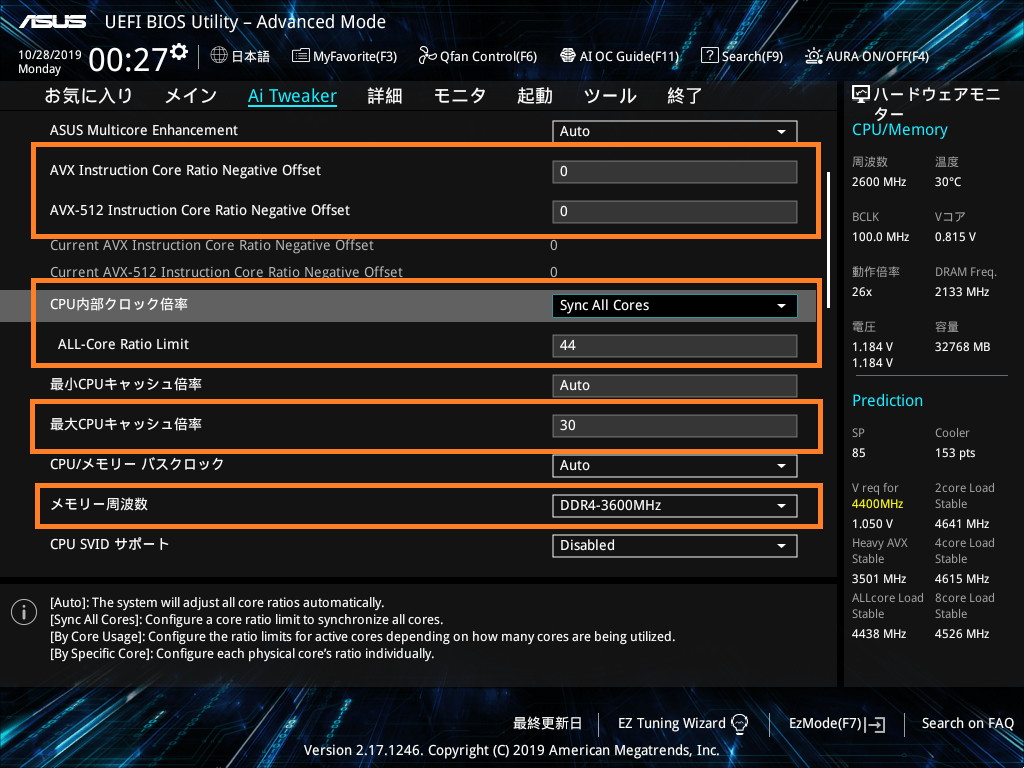Click the 32768 MB capacity value
Image resolution: width=1024 pixels, height=768 pixels.
point(962,347)
